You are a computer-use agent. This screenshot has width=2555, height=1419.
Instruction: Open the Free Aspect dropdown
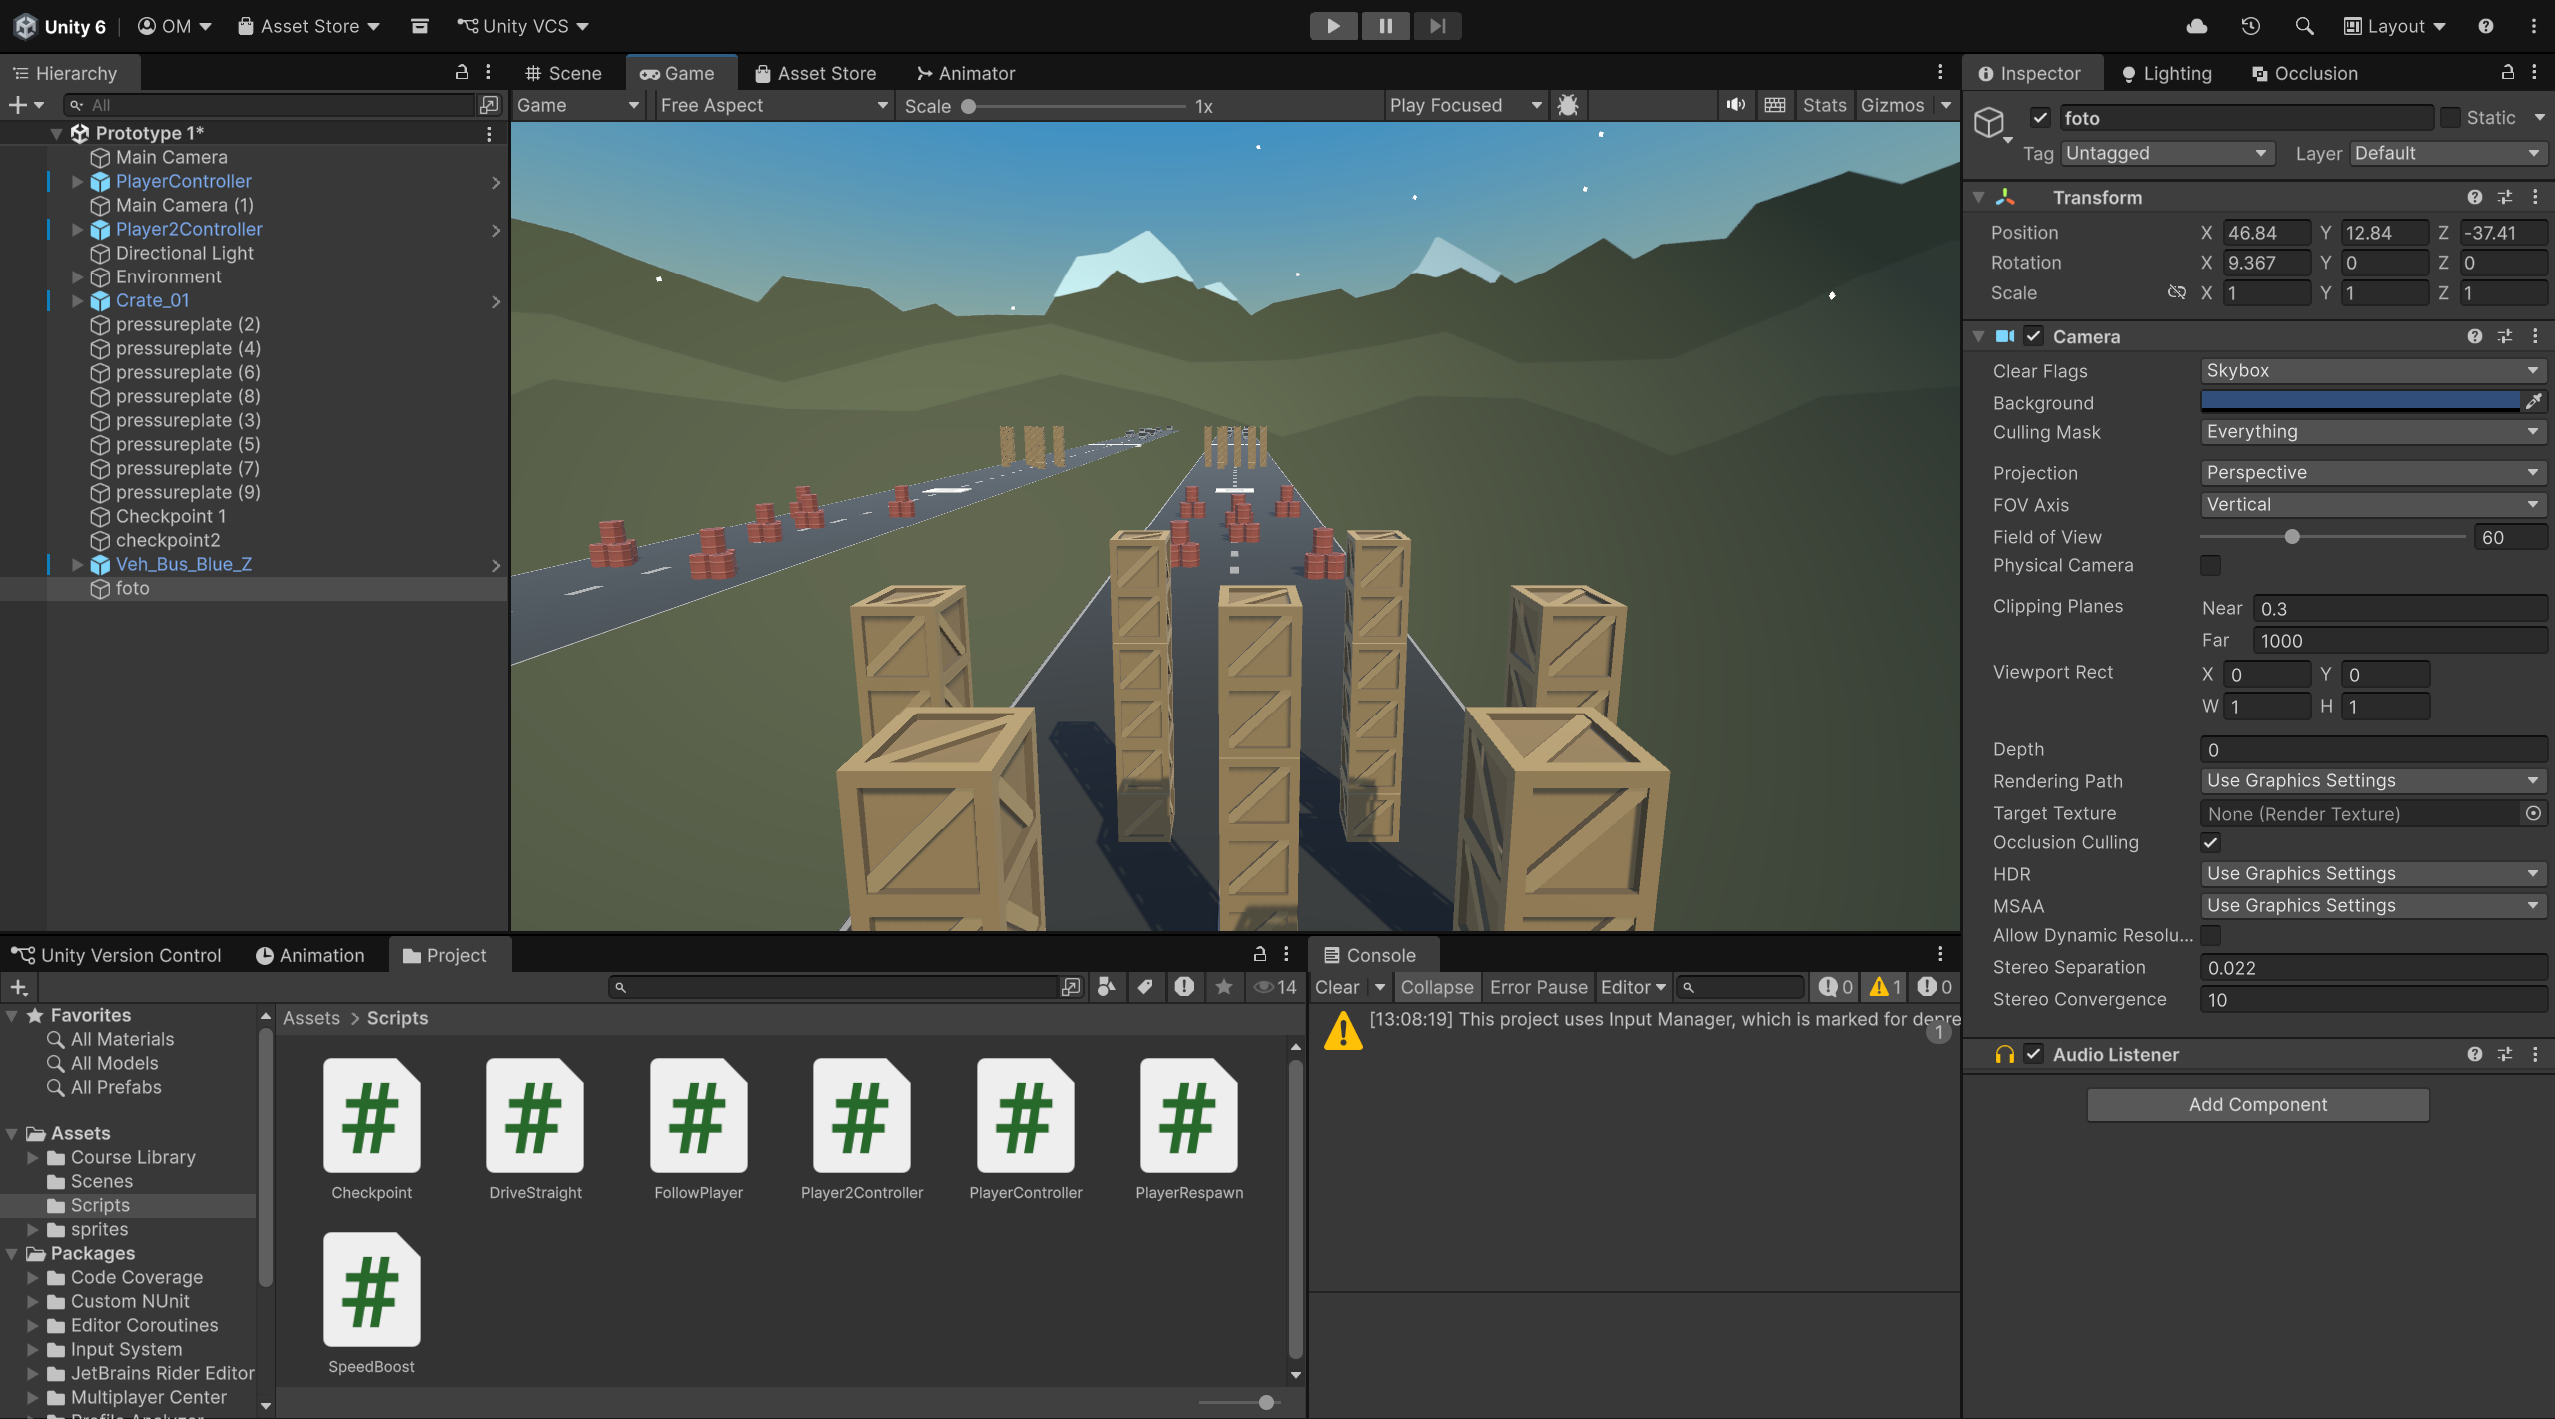pos(772,105)
